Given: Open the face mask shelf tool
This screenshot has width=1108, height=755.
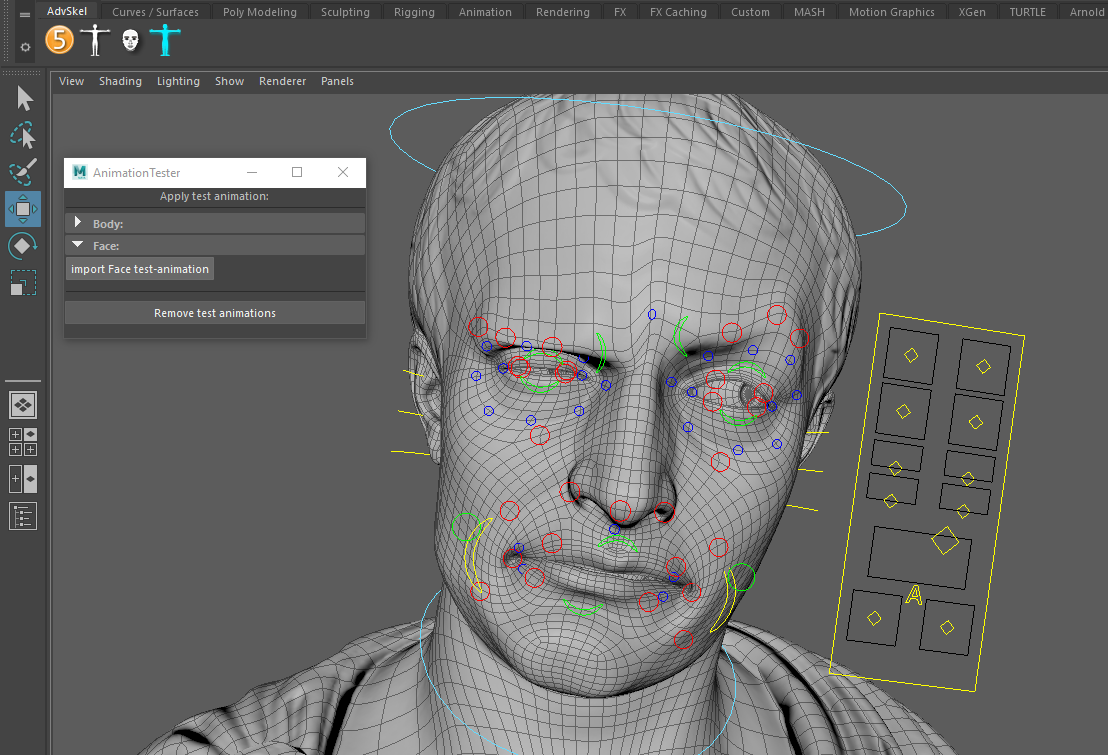Looking at the screenshot, I should pos(130,40).
